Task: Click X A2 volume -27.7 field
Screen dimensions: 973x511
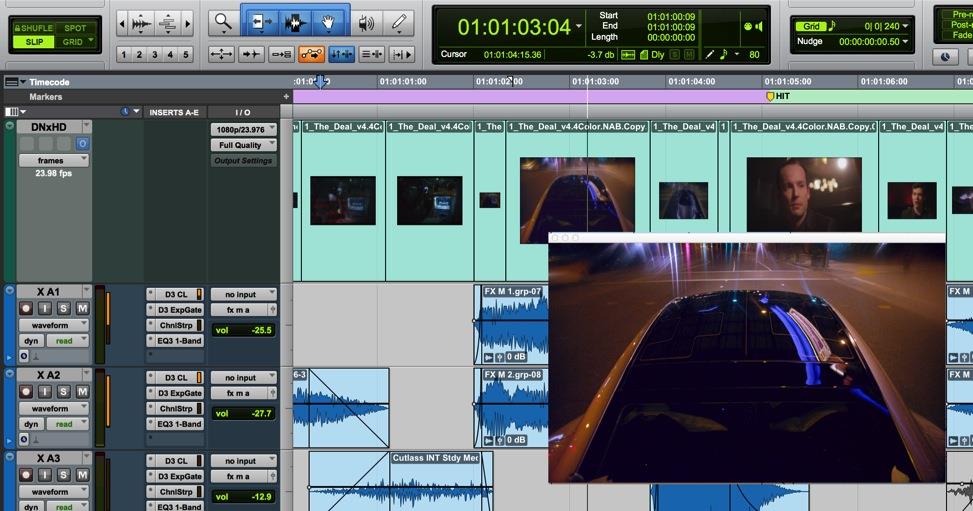Action: click(243, 414)
